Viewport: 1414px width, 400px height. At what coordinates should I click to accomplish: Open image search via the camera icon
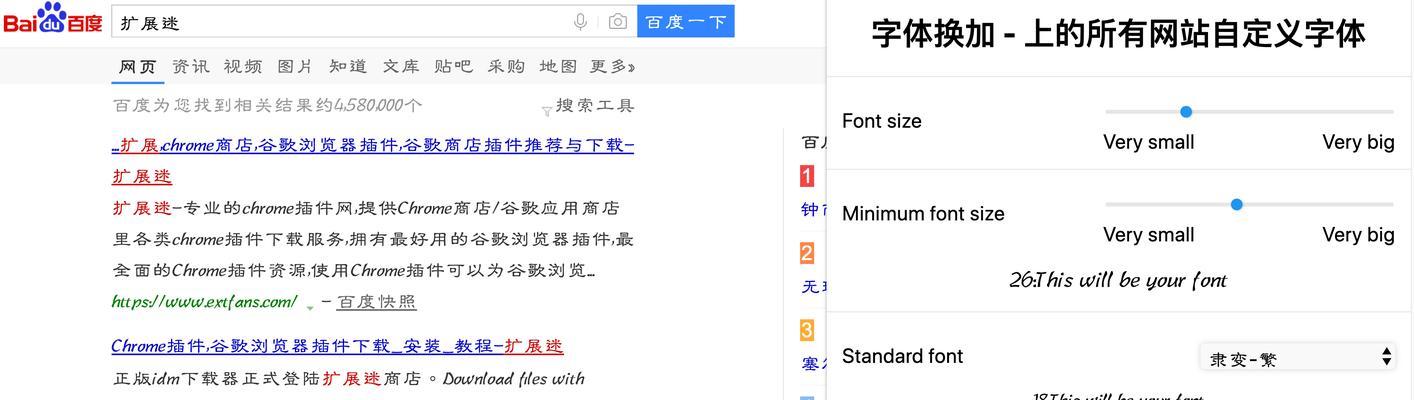pyautogui.click(x=618, y=21)
